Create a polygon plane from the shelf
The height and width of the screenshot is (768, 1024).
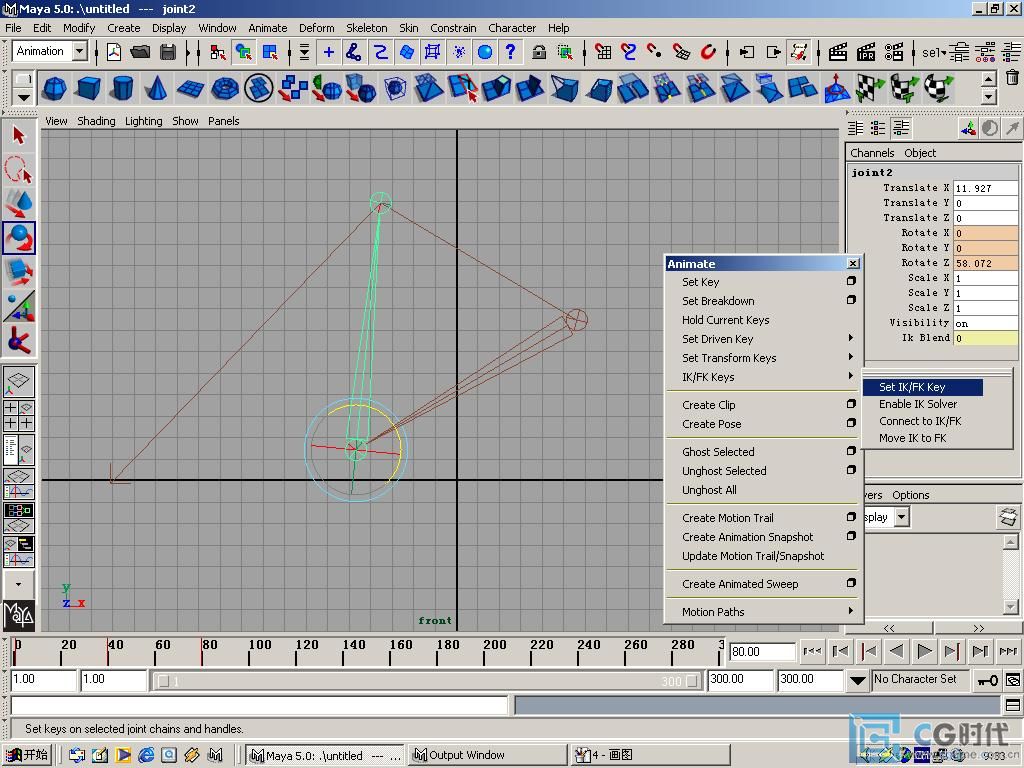[190, 88]
